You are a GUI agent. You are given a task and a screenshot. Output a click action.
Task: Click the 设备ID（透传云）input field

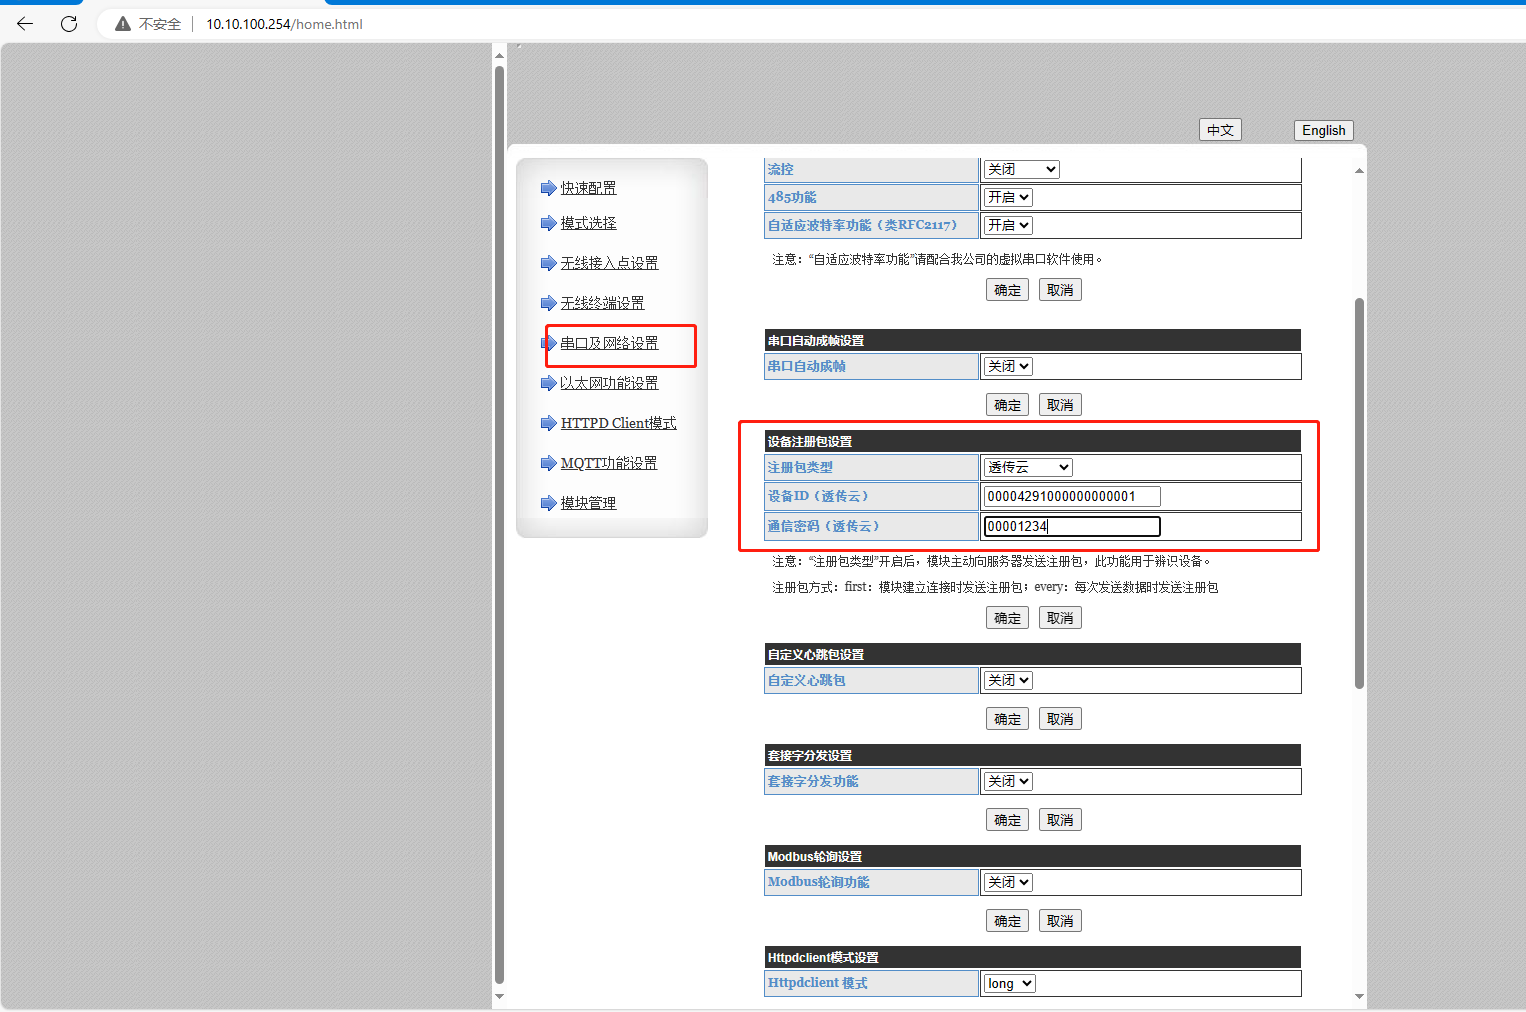click(x=1071, y=496)
